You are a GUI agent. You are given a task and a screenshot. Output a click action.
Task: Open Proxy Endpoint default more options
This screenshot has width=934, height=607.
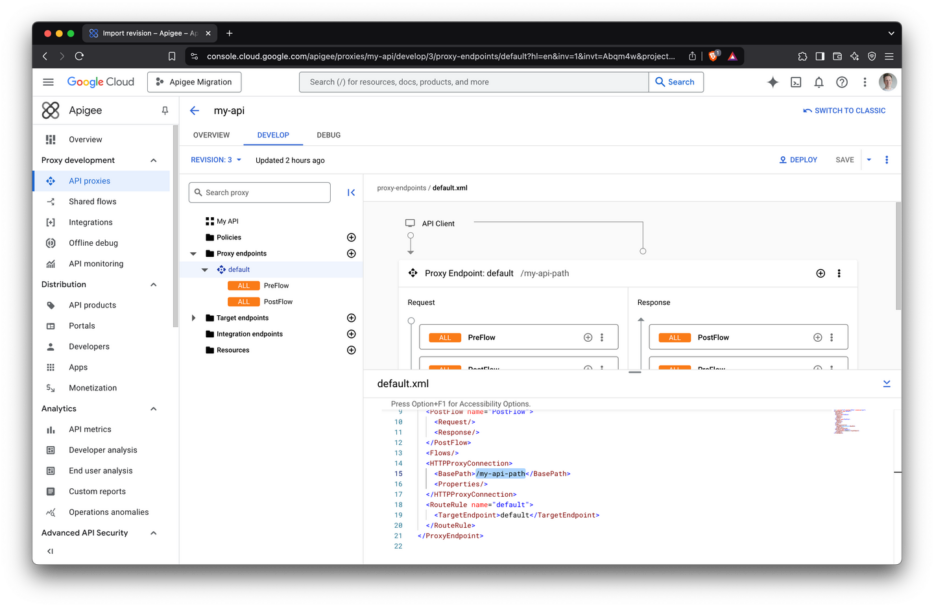[839, 273]
